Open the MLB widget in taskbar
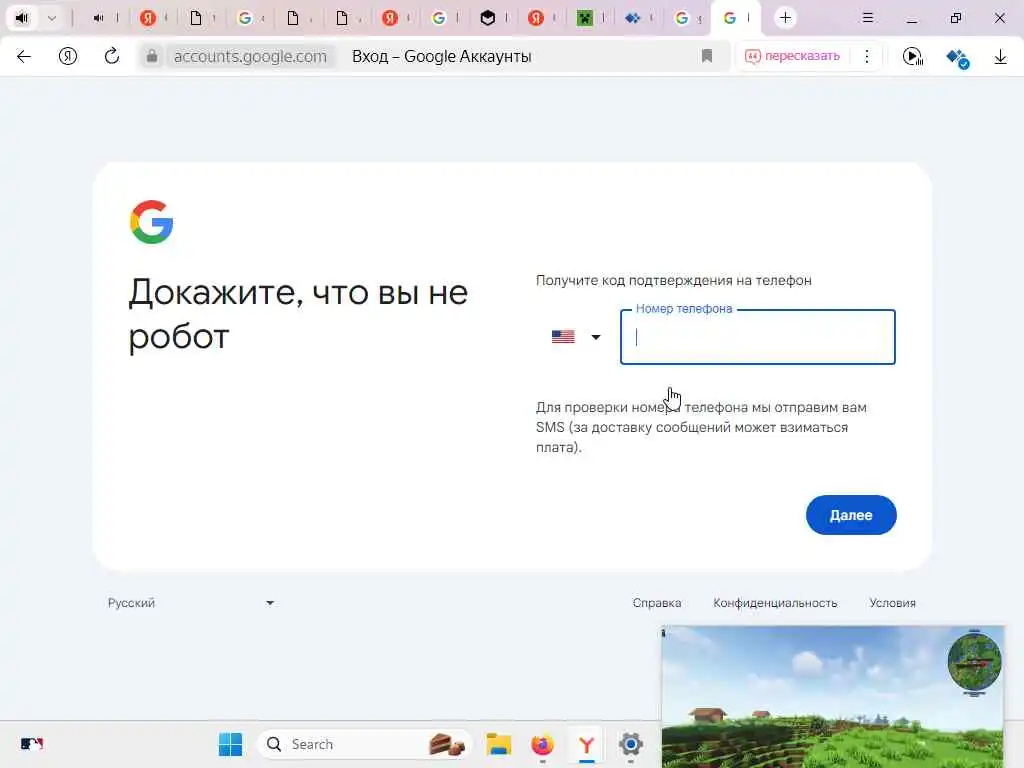1024x768 pixels. (x=31, y=744)
